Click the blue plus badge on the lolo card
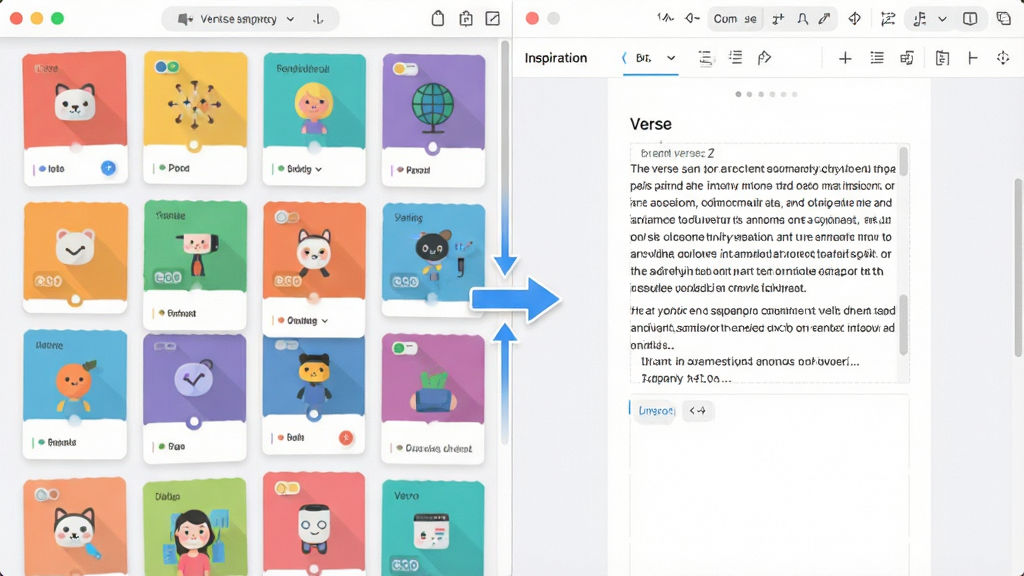1024x576 pixels. (x=108, y=168)
